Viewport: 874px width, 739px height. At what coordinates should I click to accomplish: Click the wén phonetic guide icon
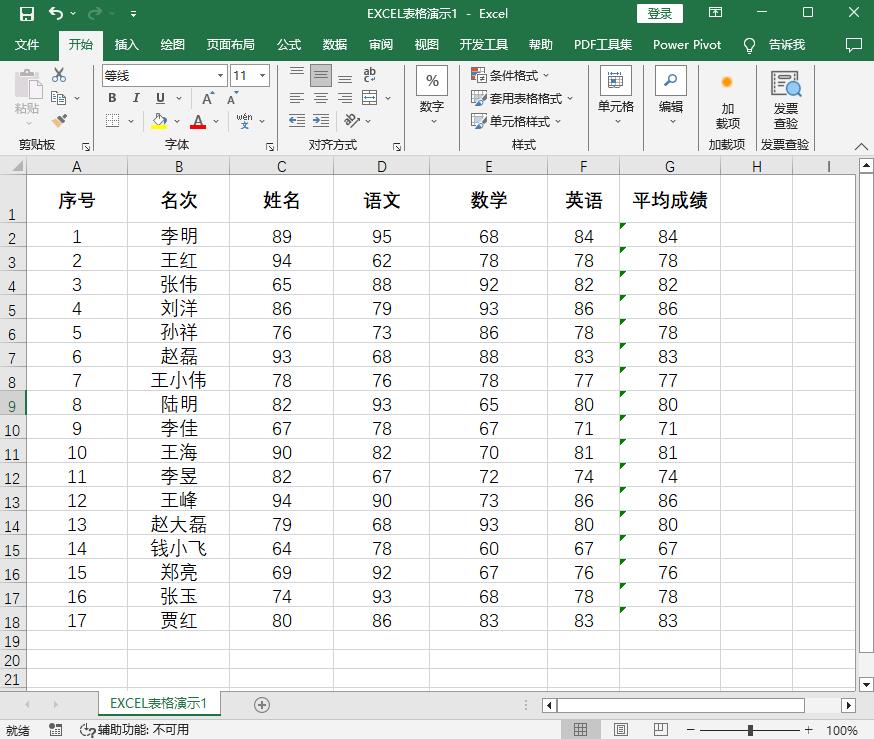pos(244,121)
